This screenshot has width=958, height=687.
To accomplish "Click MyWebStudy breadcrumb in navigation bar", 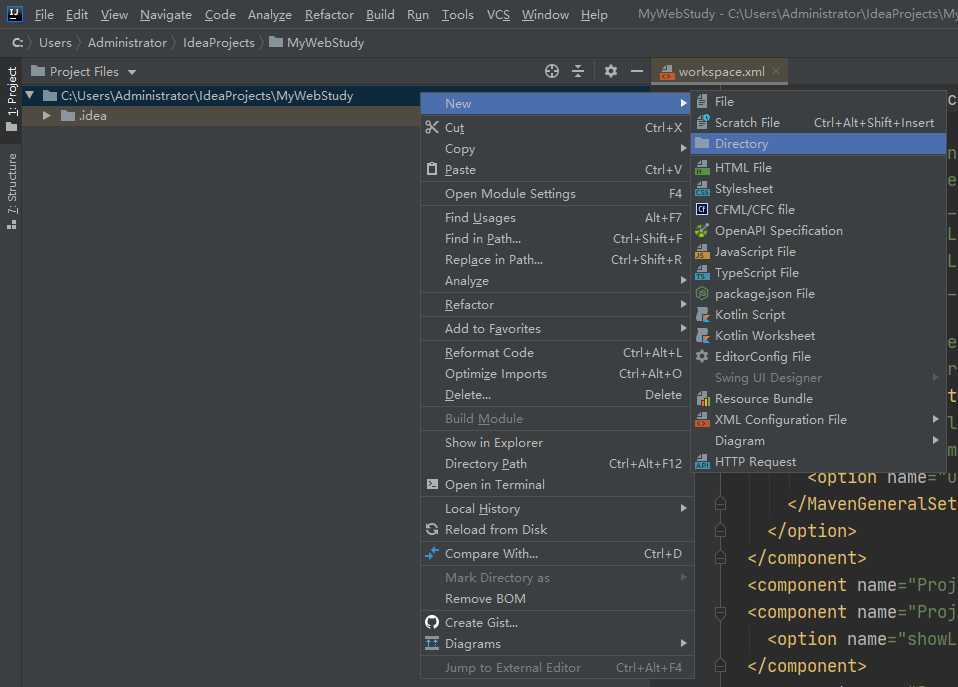I will click(x=325, y=43).
